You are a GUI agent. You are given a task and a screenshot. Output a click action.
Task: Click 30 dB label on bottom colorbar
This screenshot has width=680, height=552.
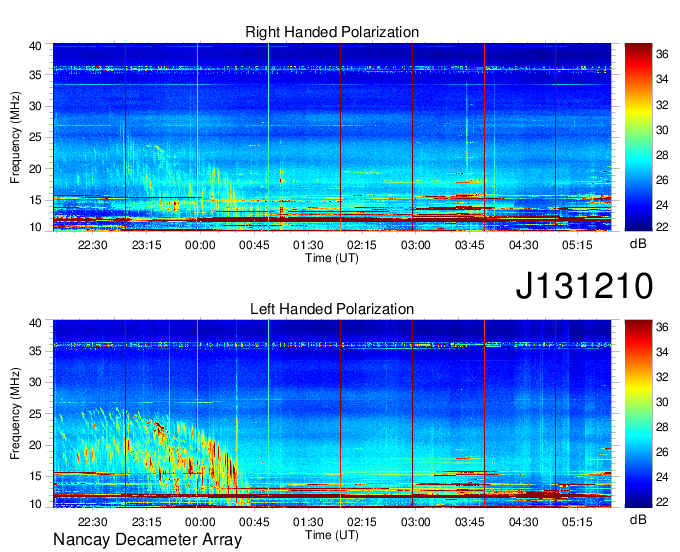coord(662,402)
